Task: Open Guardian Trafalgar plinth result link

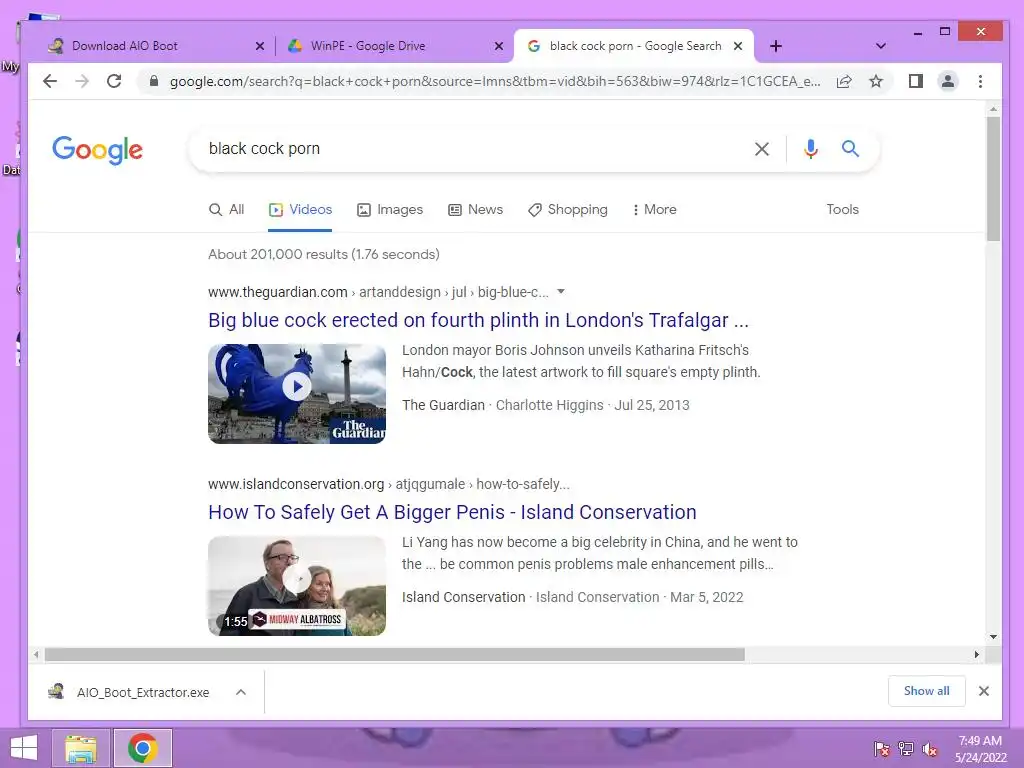Action: (478, 320)
